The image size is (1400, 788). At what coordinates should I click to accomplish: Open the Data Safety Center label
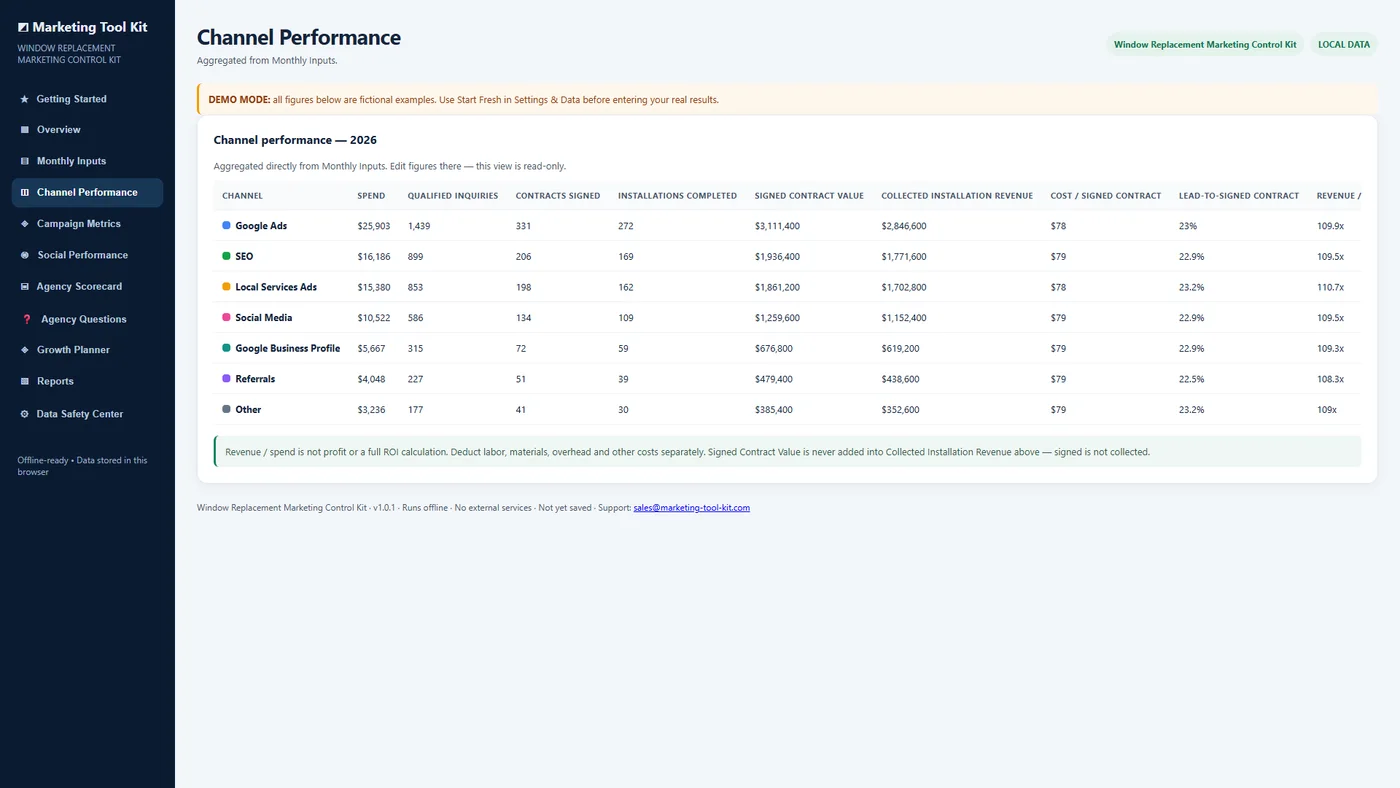[x=80, y=414]
